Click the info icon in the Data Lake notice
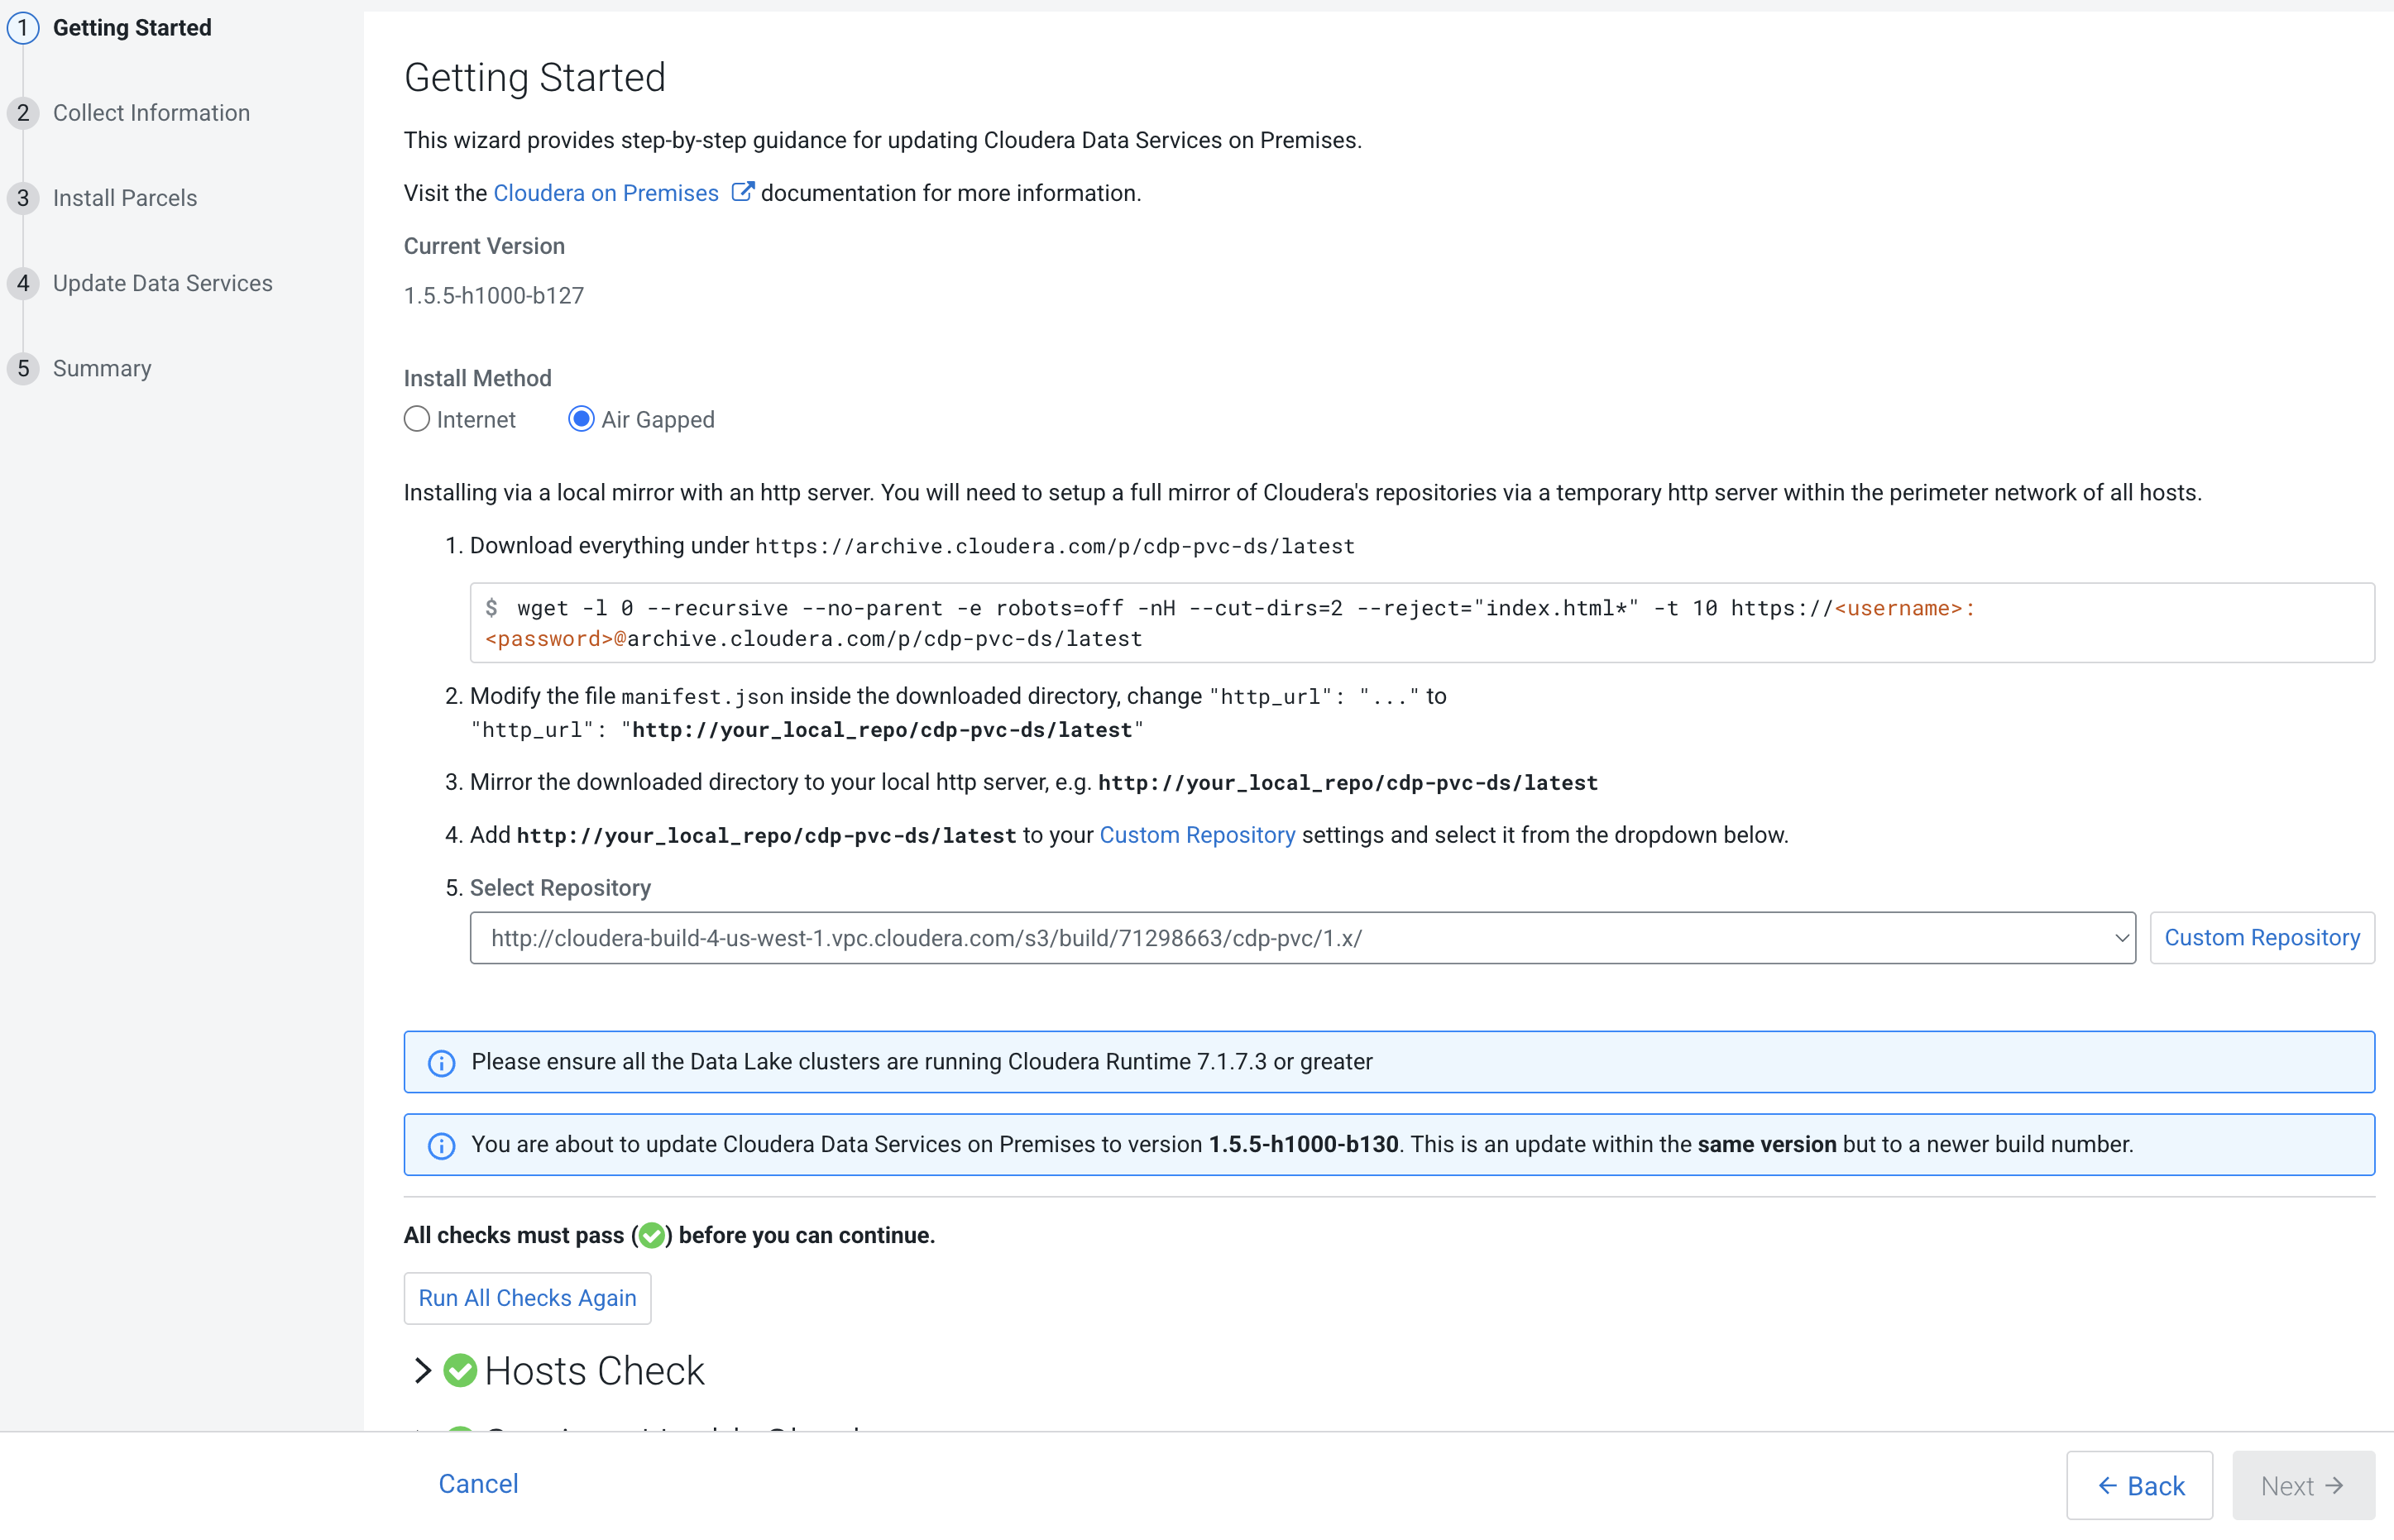 coord(441,1062)
